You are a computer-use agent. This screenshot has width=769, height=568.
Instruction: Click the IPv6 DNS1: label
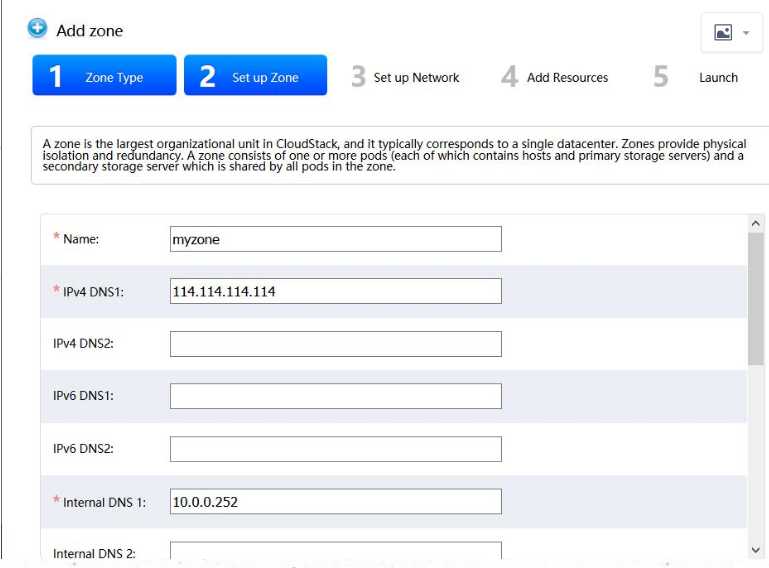(83, 395)
